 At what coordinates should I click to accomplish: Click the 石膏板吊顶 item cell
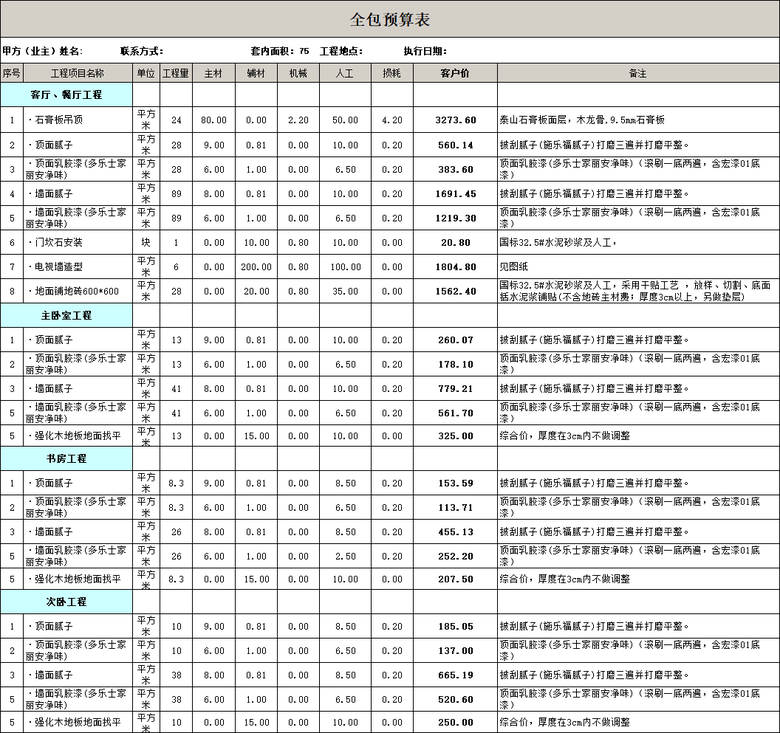(x=78, y=120)
